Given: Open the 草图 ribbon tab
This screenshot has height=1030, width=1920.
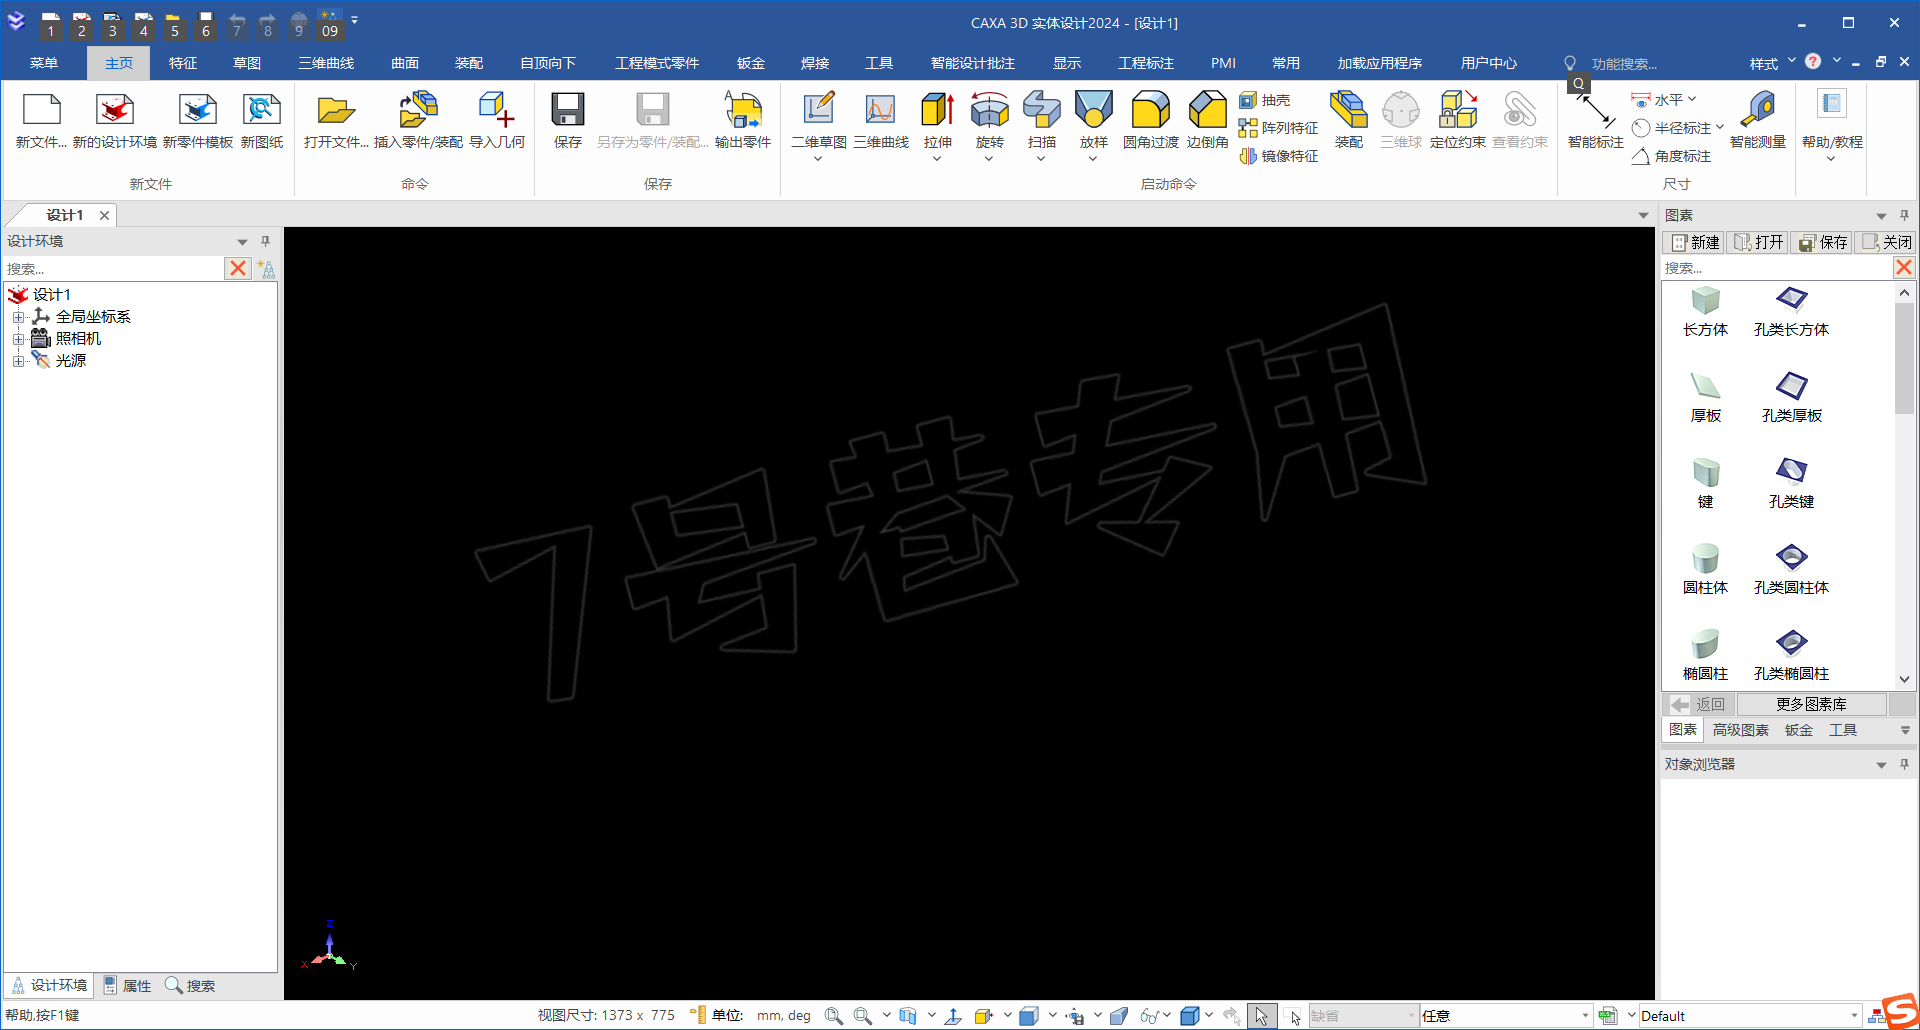Looking at the screenshot, I should click(x=247, y=63).
